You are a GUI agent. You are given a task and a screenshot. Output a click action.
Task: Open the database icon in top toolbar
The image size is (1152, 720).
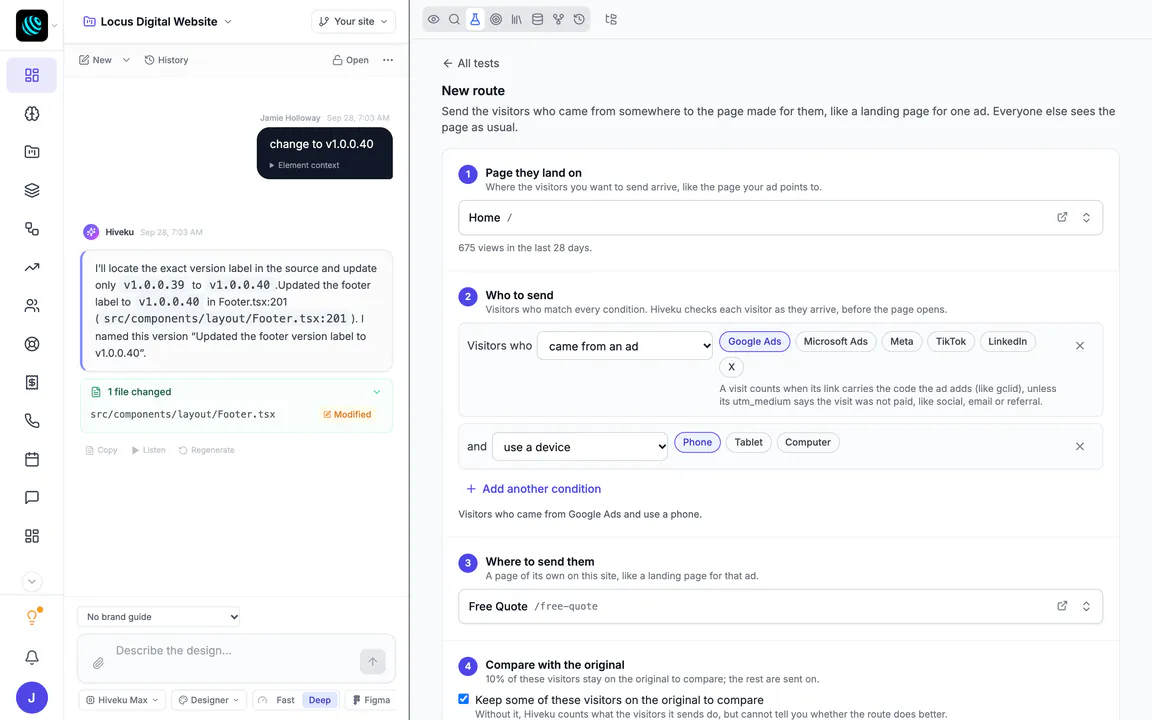click(x=537, y=20)
